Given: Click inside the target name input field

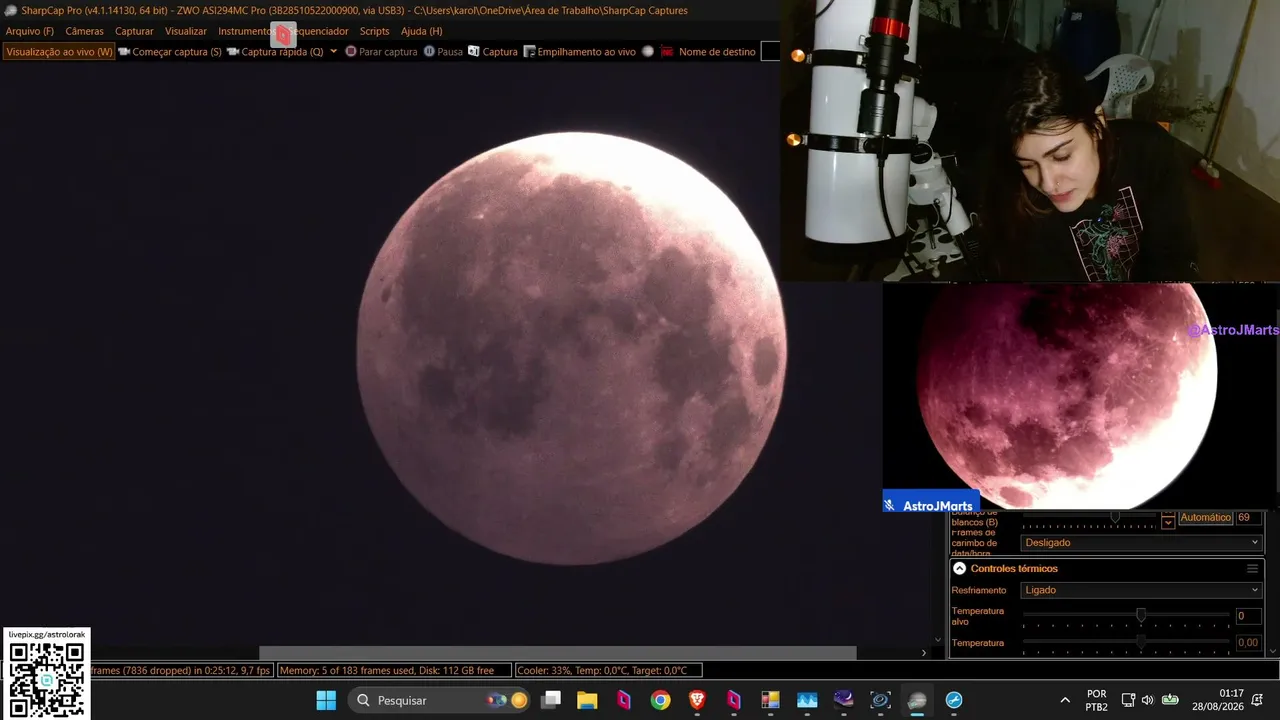Looking at the screenshot, I should 770,51.
